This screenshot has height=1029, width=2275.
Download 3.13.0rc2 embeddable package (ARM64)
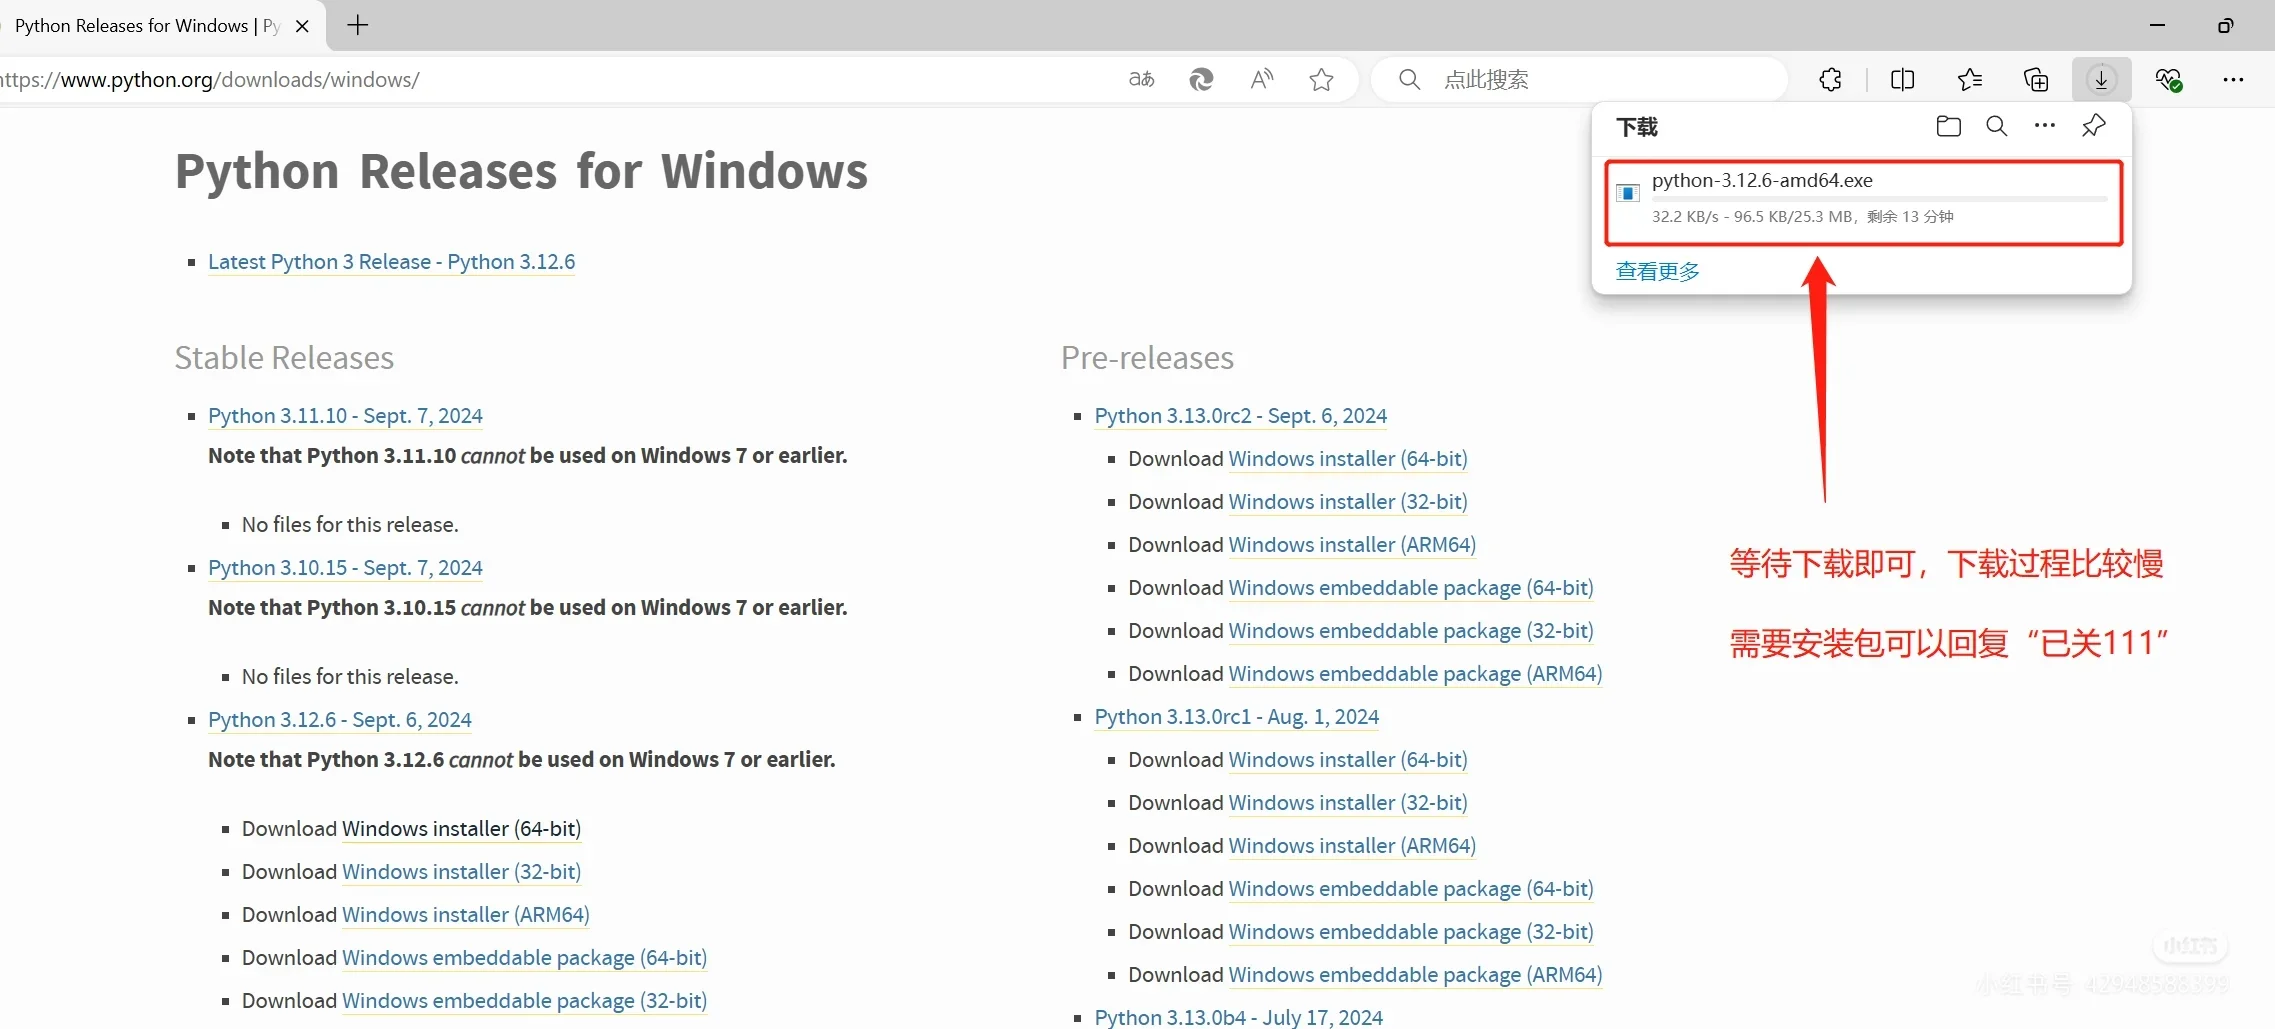(1415, 674)
